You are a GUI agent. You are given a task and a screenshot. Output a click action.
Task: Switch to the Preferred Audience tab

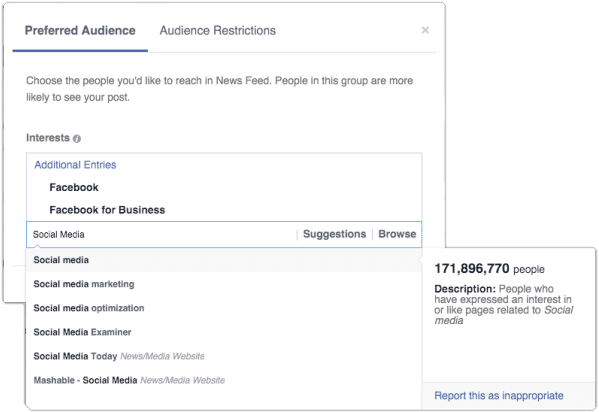[x=80, y=31]
